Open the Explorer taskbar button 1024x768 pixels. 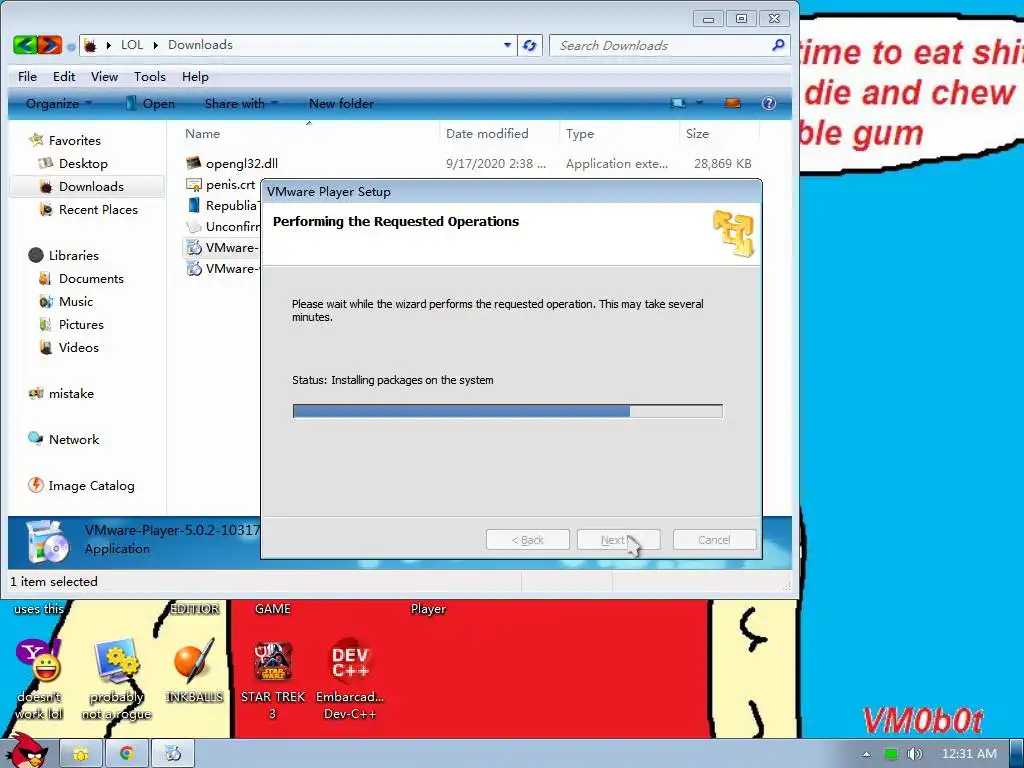[80, 754]
